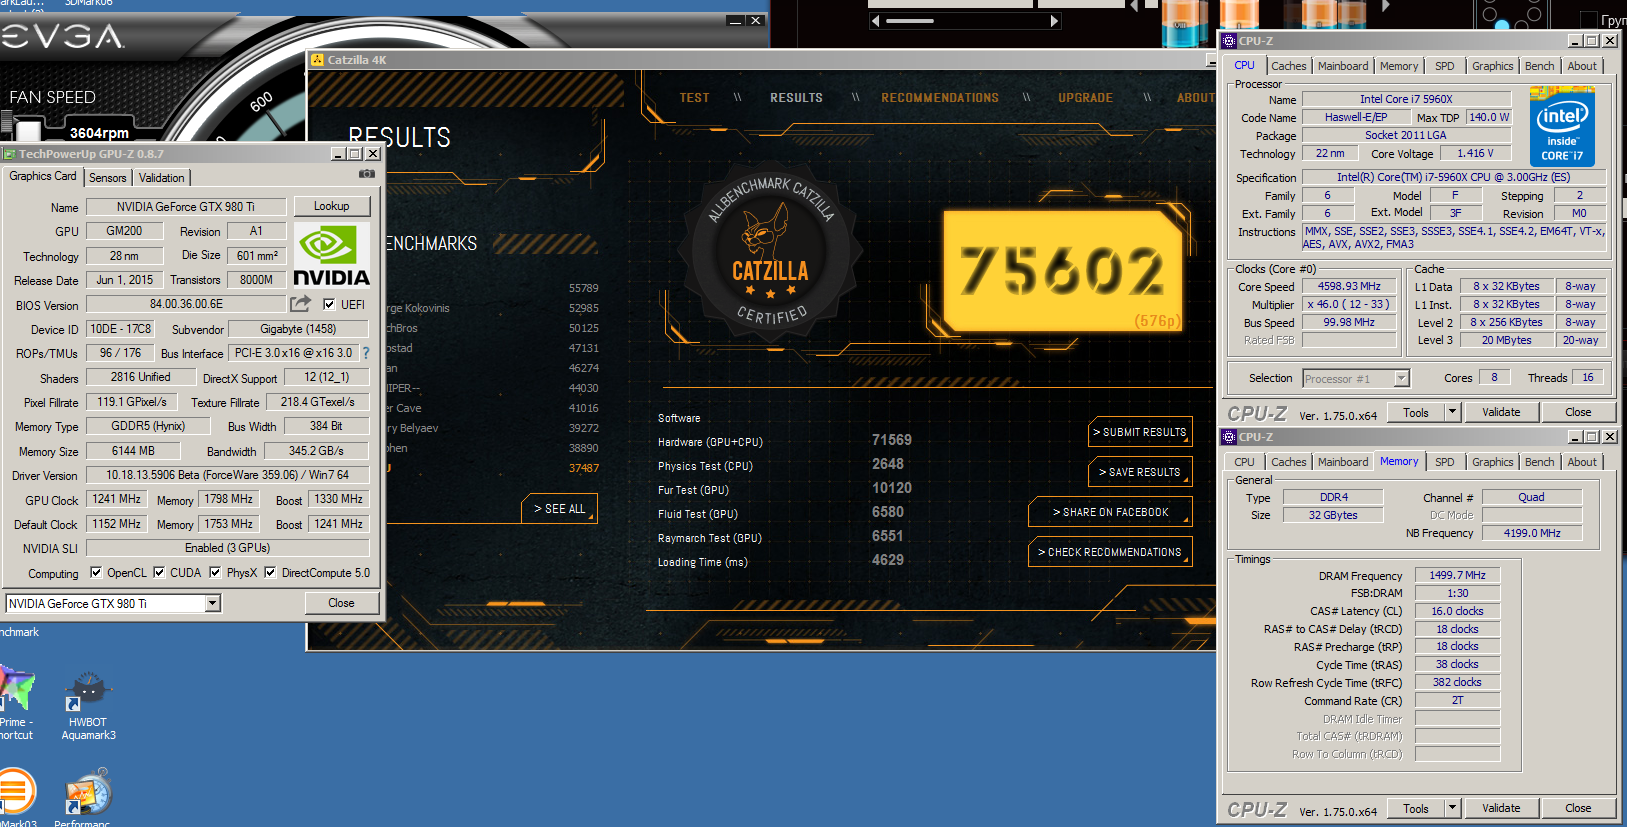Click Validate in the upper CPU-Z window
The width and height of the screenshot is (1627, 827).
point(1501,412)
